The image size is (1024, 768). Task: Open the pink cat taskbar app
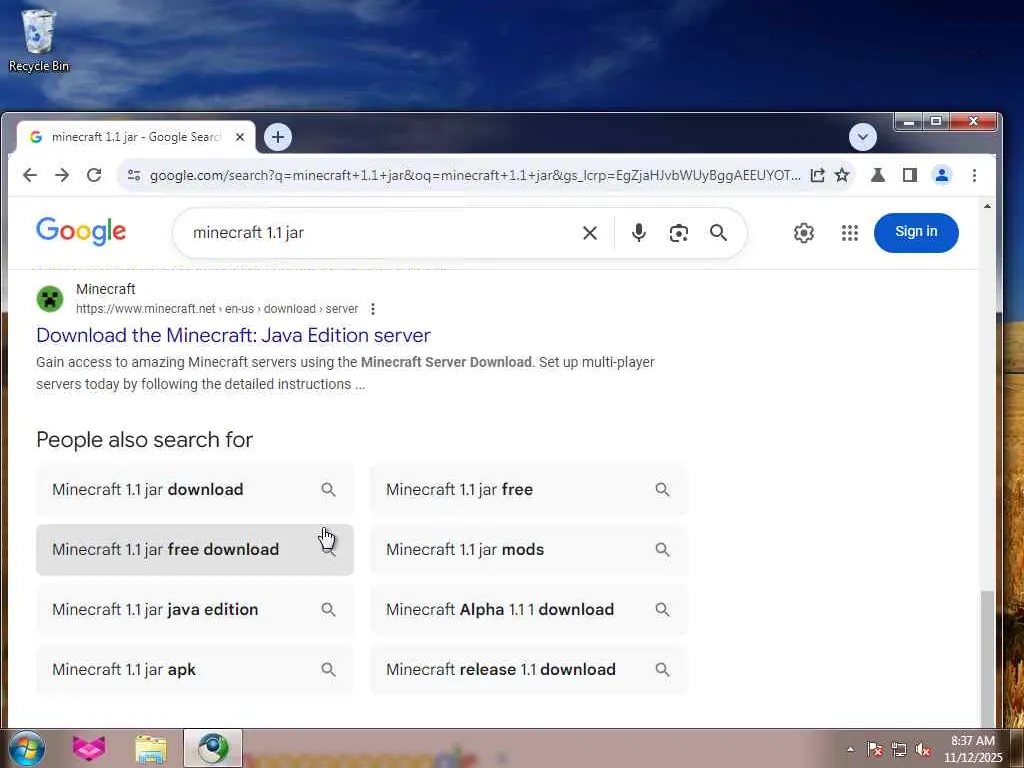89,748
